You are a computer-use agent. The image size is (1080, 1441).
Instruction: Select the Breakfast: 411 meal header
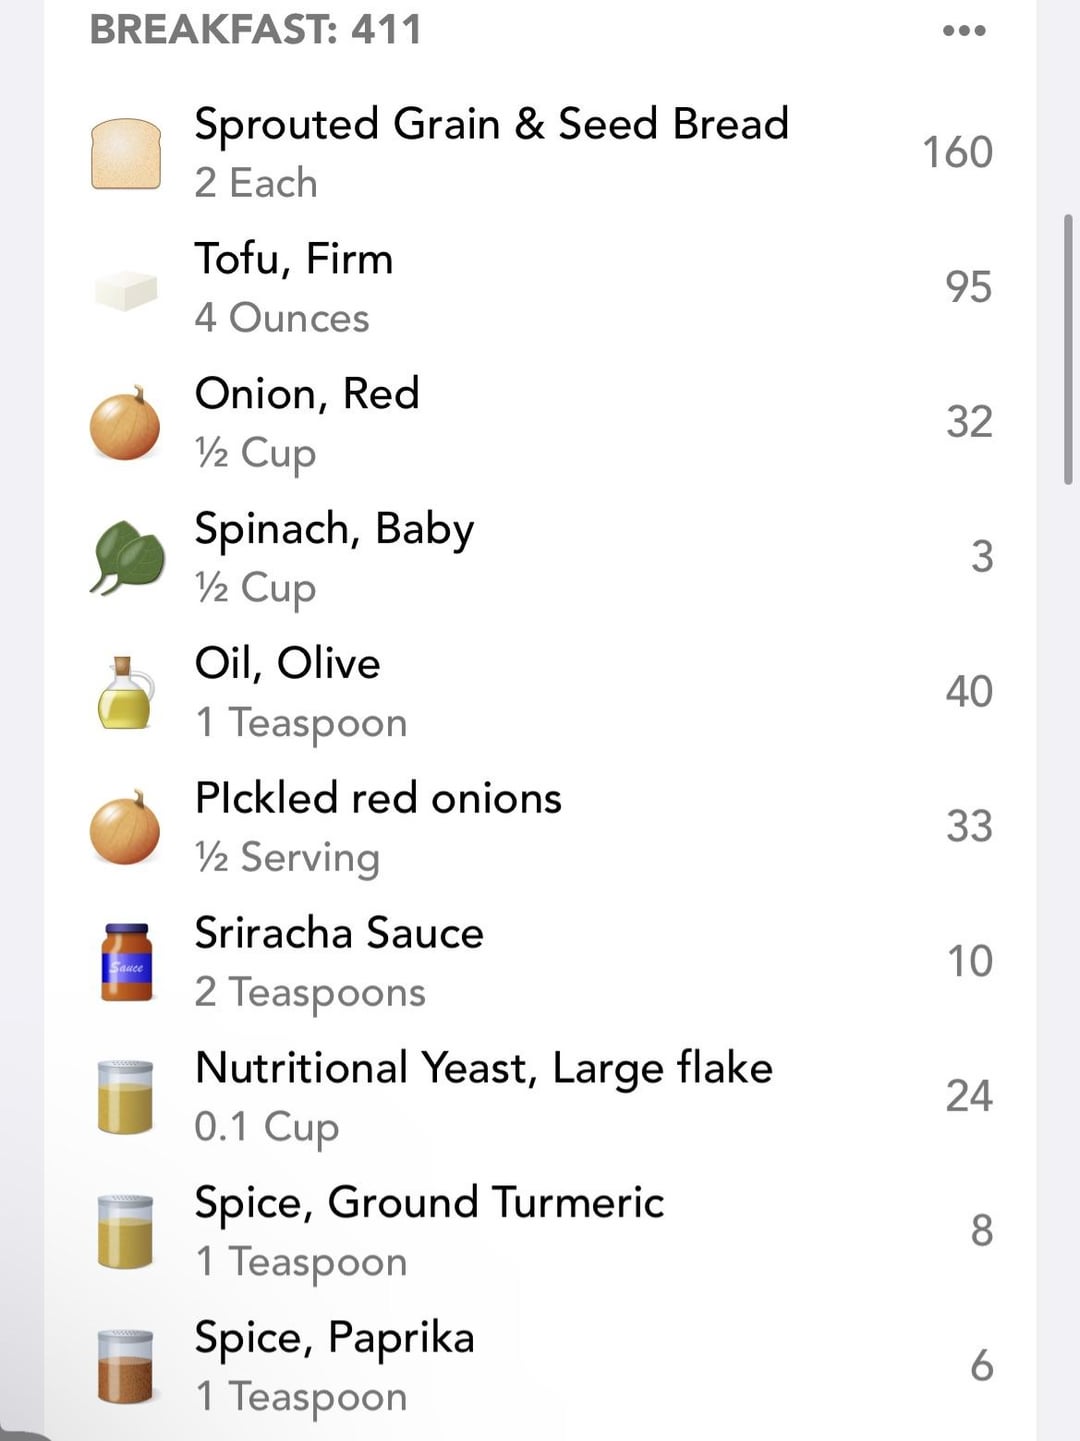click(x=256, y=29)
